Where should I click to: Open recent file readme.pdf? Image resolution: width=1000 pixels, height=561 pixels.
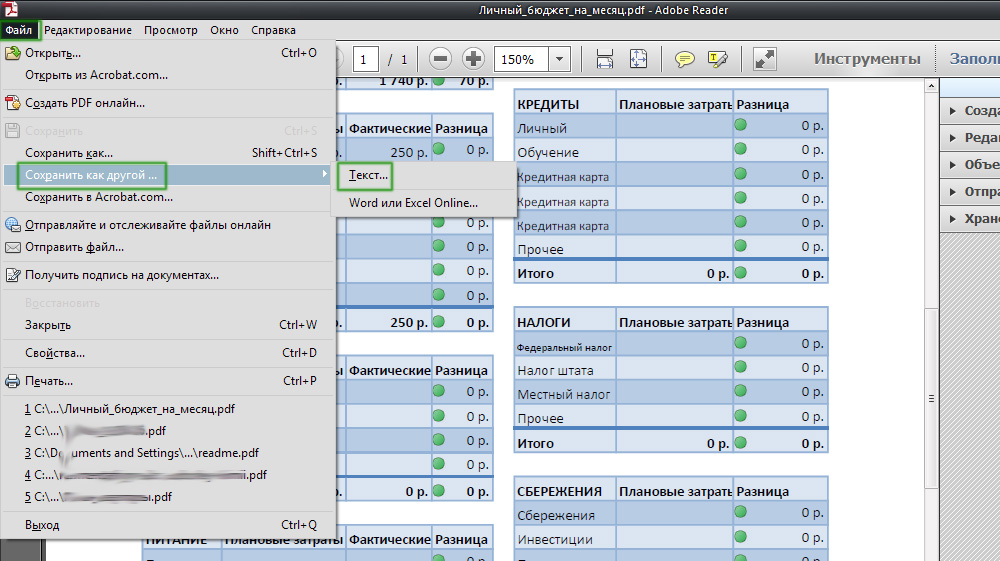(140, 453)
